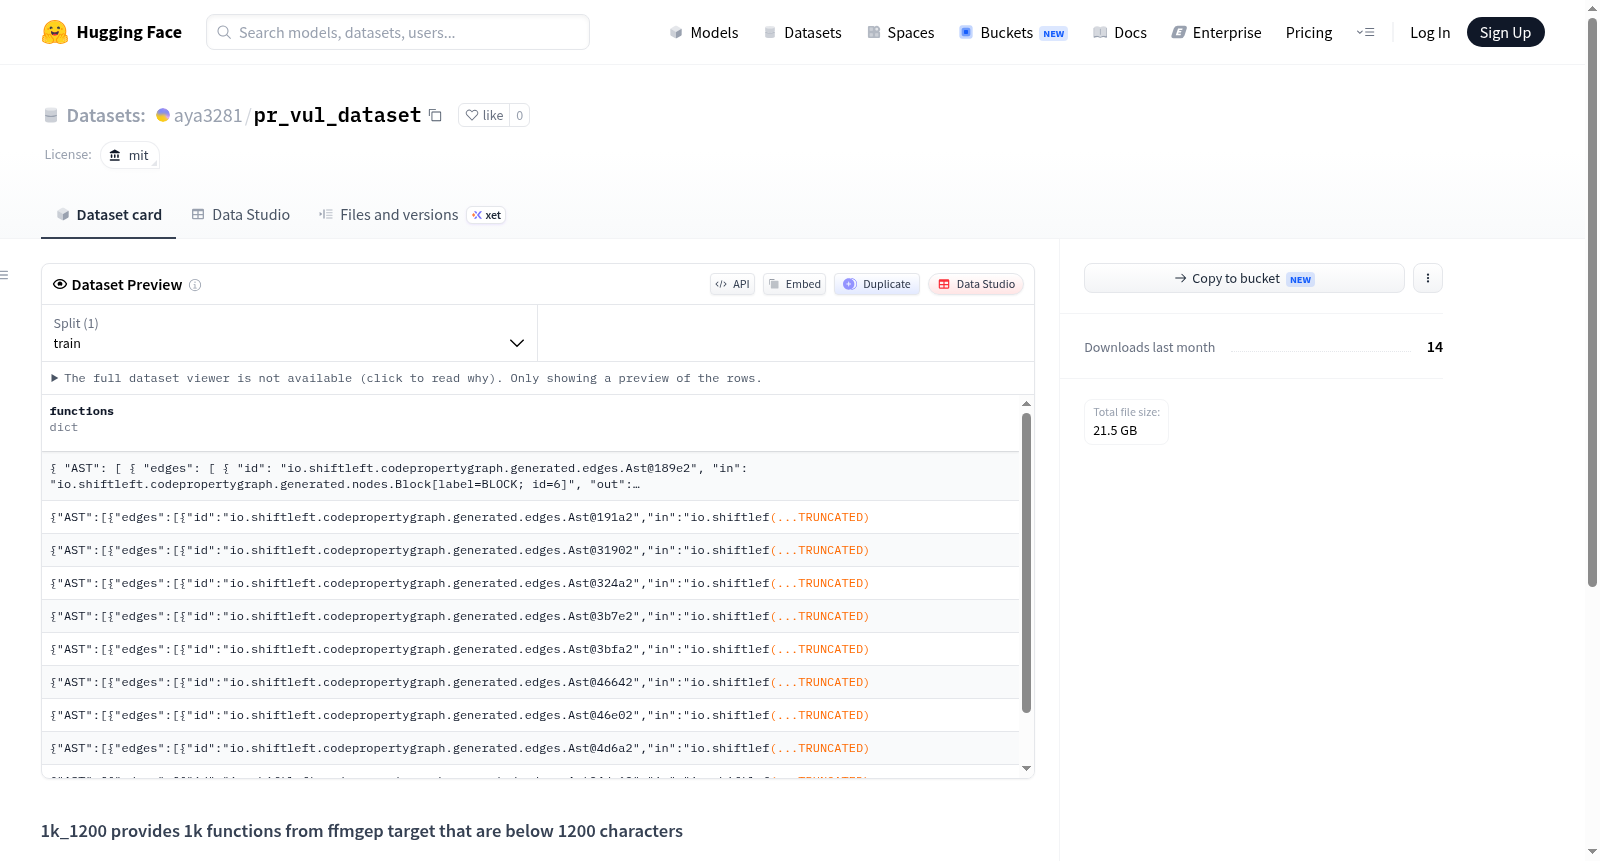The width and height of the screenshot is (1600, 861).
Task: Expand the full dataset viewer not available notice
Action: [406, 378]
